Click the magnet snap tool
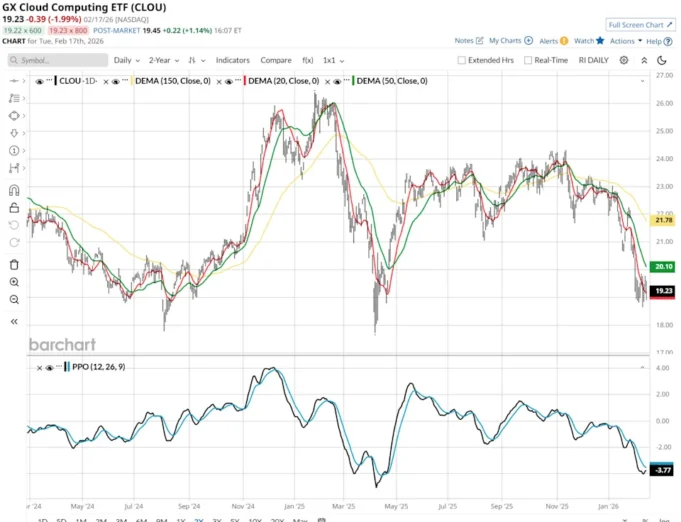681x522 pixels. [14, 190]
